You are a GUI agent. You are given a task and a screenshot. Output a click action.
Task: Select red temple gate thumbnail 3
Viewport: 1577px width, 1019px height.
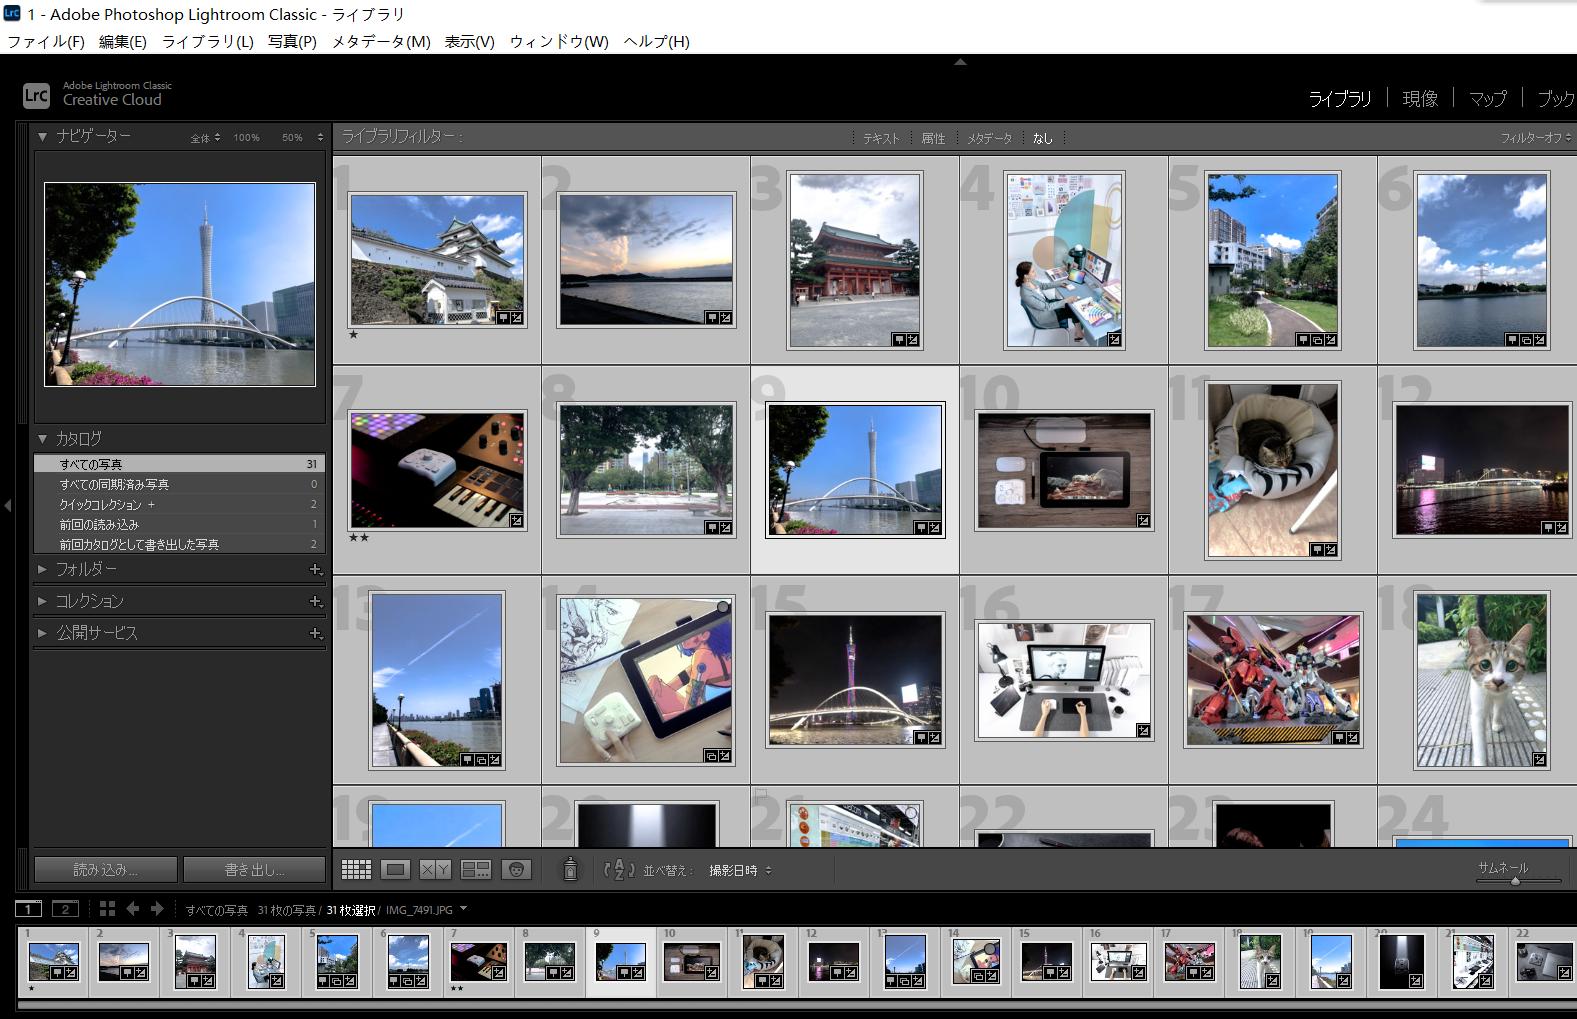click(855, 260)
